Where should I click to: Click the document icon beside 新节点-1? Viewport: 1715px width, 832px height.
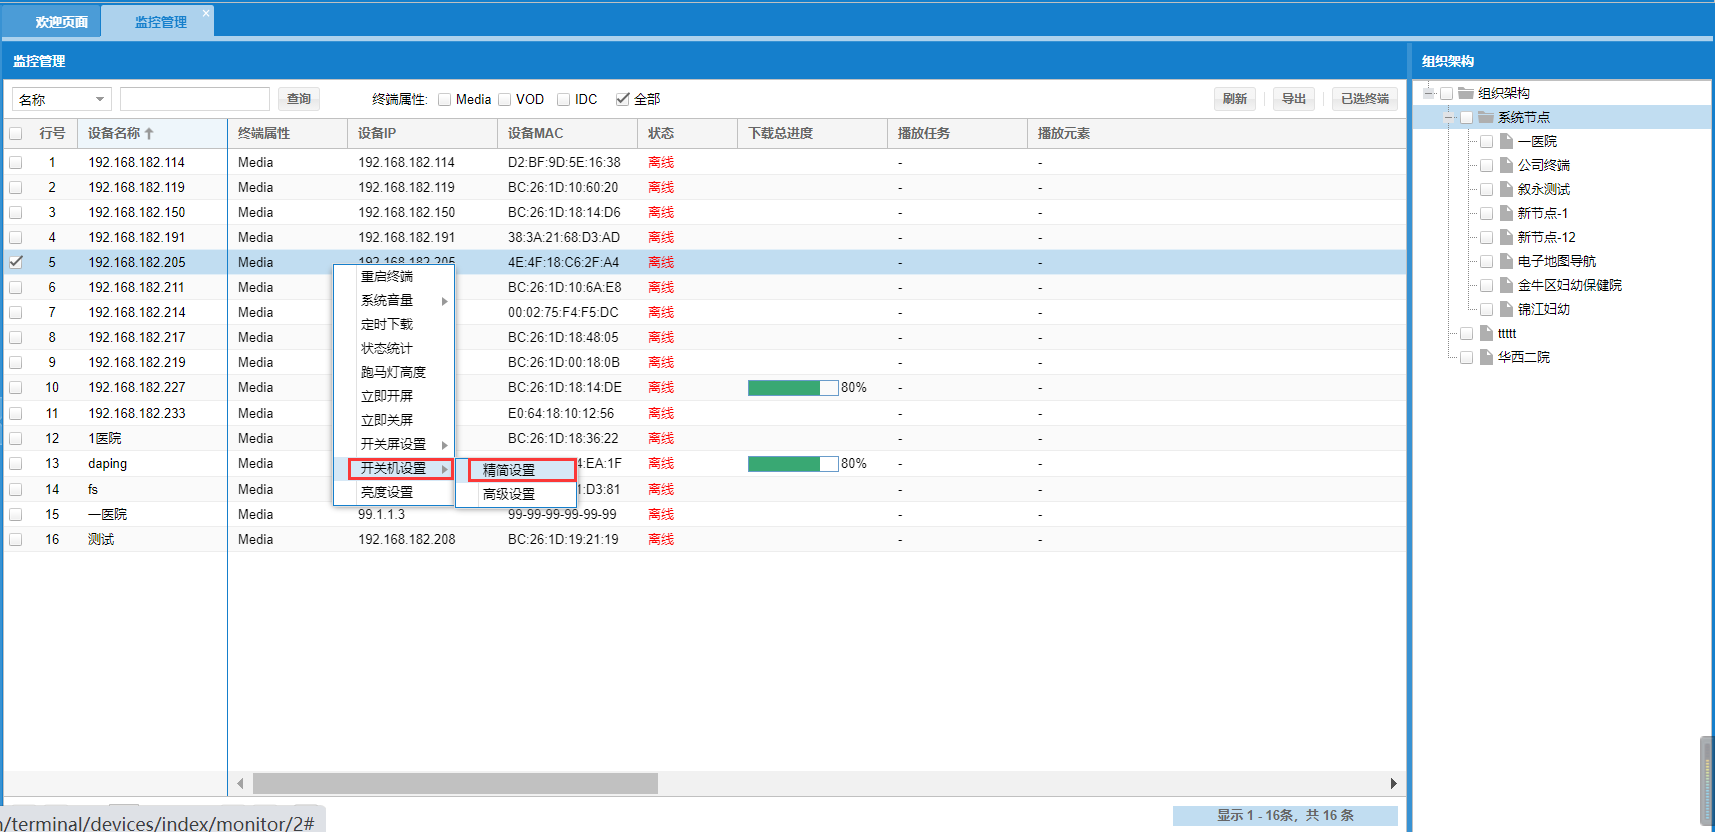pyautogui.click(x=1506, y=213)
